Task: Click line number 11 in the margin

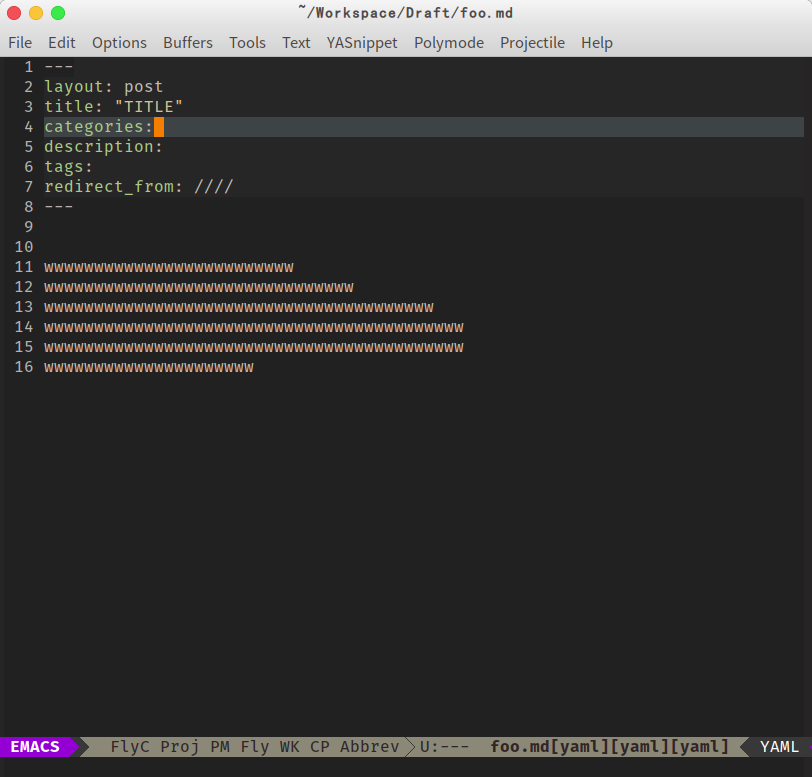Action: click(x=24, y=267)
